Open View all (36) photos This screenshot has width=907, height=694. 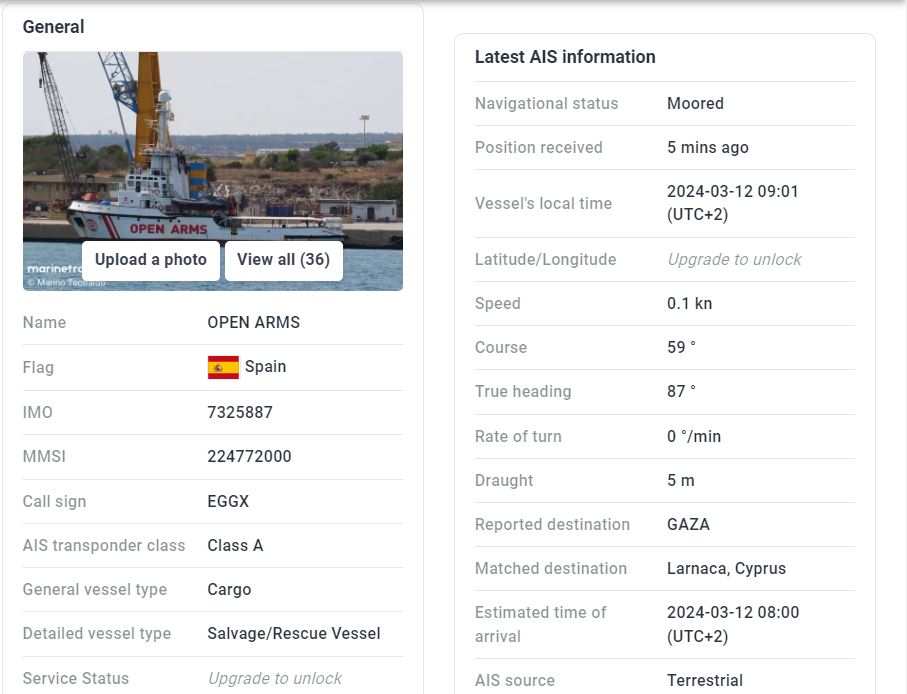click(x=283, y=260)
